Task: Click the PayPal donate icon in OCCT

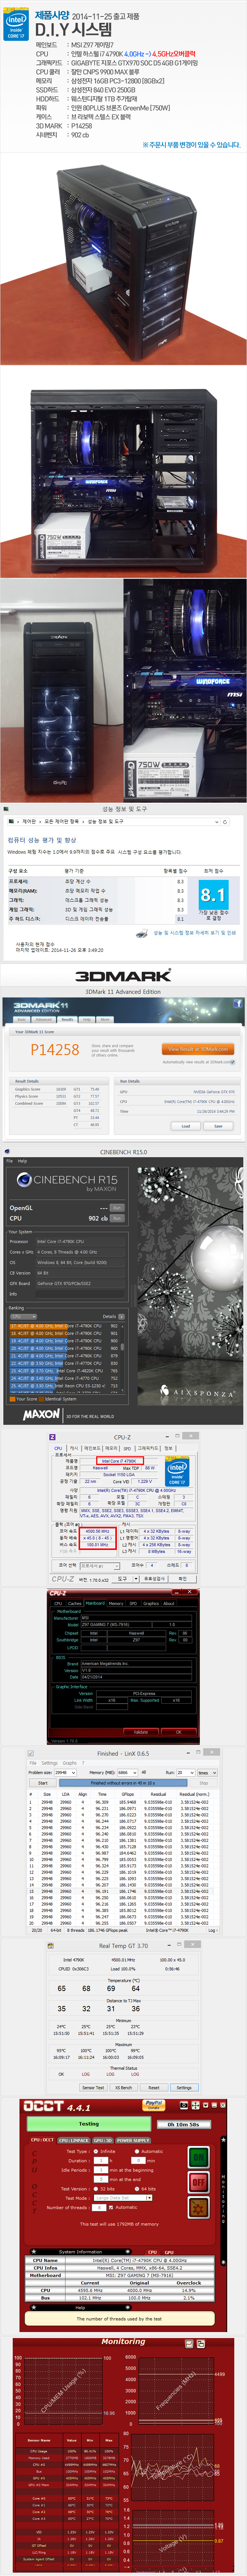Action: pos(153,2105)
